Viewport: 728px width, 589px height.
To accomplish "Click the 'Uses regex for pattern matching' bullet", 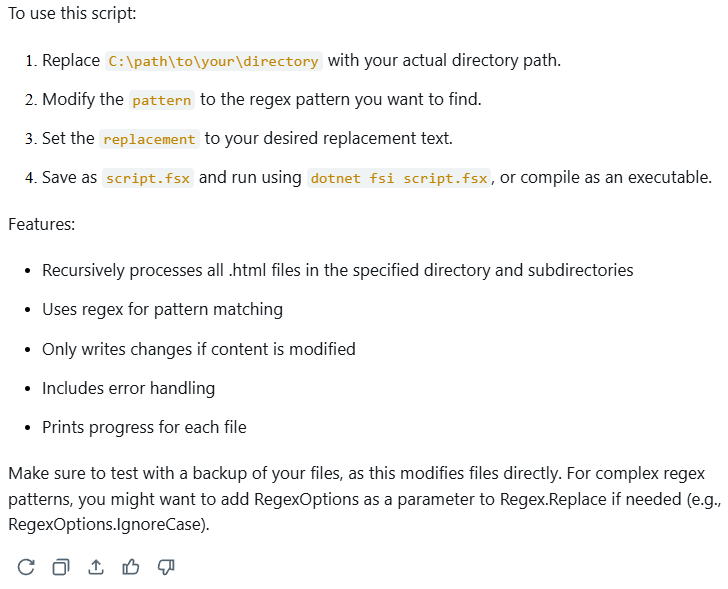I will [162, 310].
